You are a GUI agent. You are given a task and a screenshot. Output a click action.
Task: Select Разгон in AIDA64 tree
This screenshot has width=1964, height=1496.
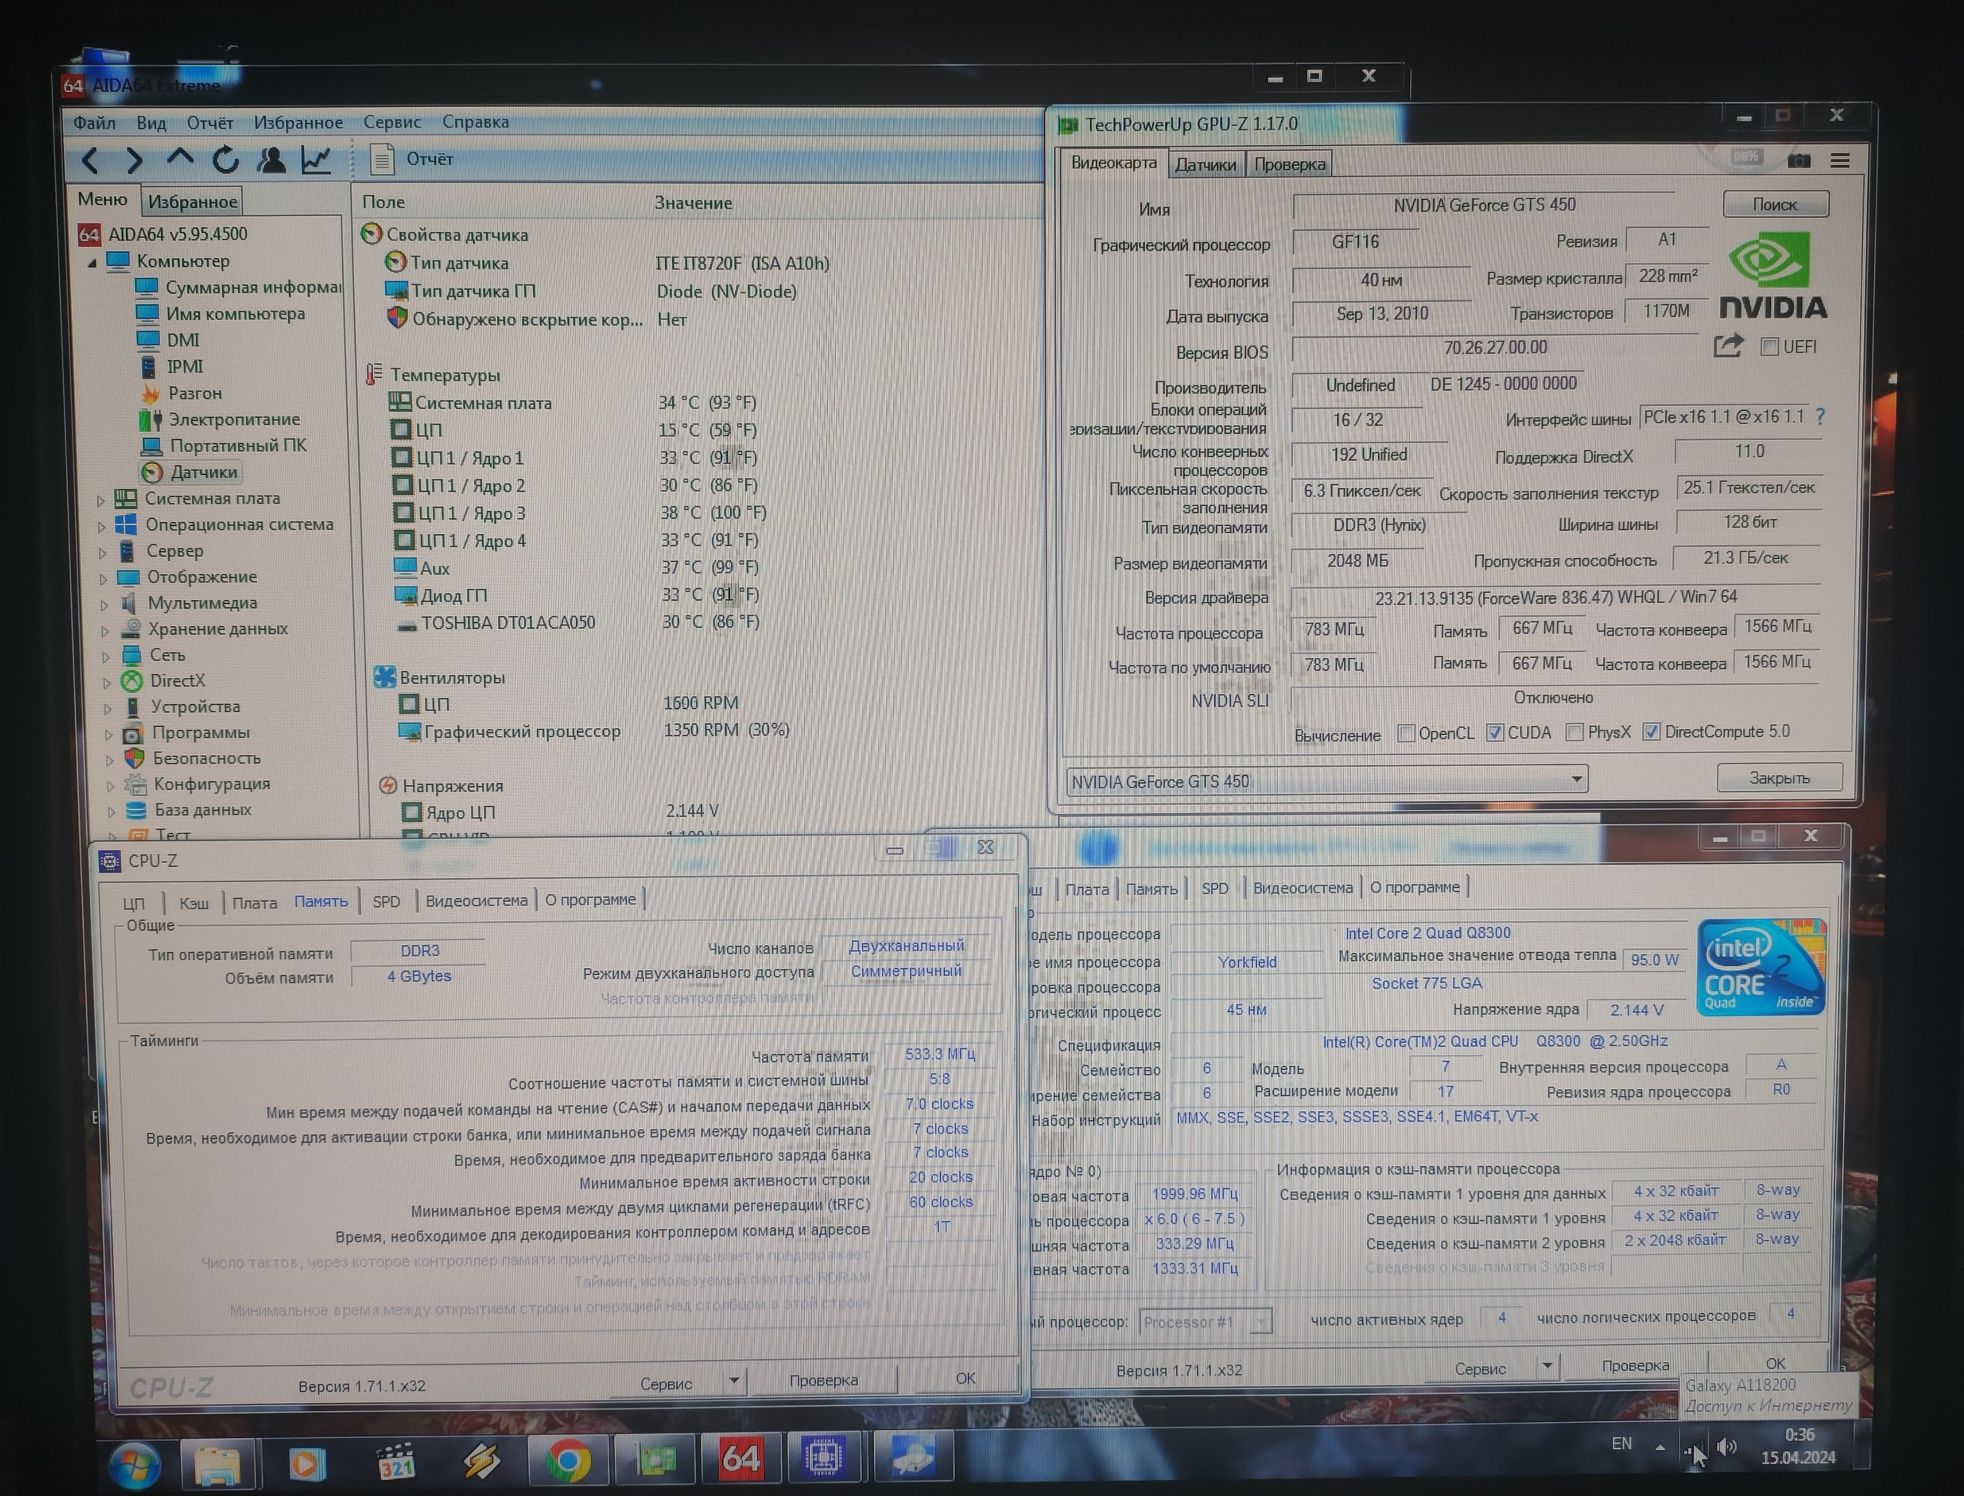[x=181, y=393]
